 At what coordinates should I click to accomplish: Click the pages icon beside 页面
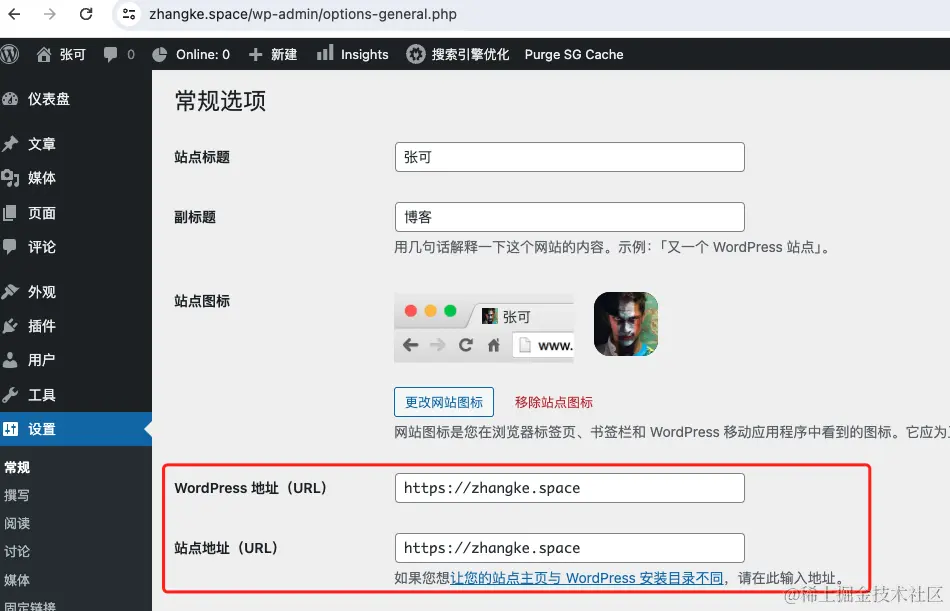pos(10,213)
